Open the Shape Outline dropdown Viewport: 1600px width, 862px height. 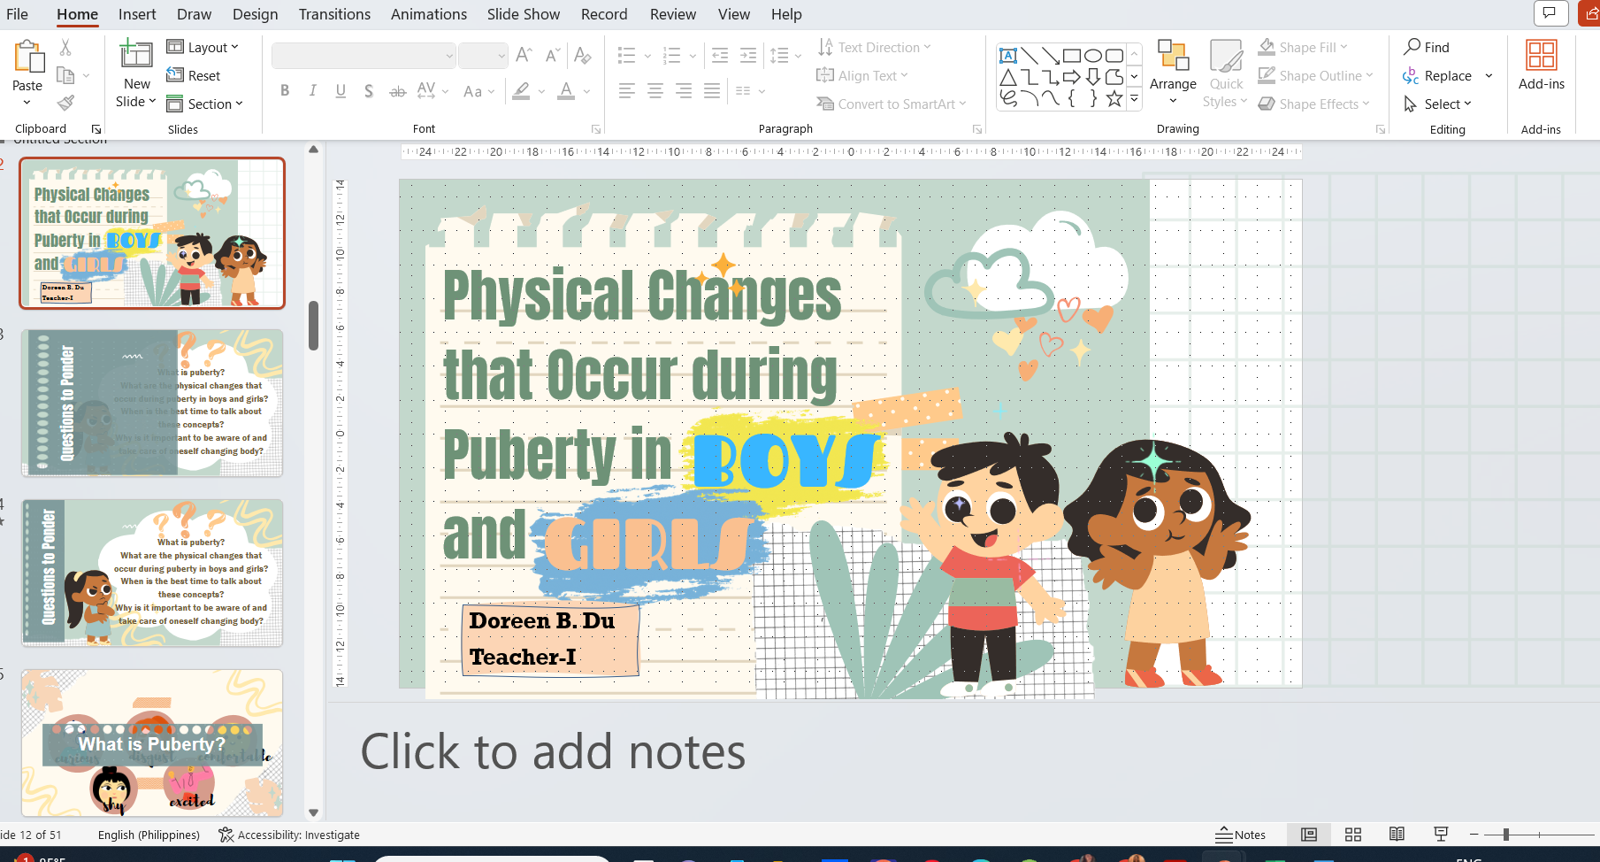coord(1315,75)
